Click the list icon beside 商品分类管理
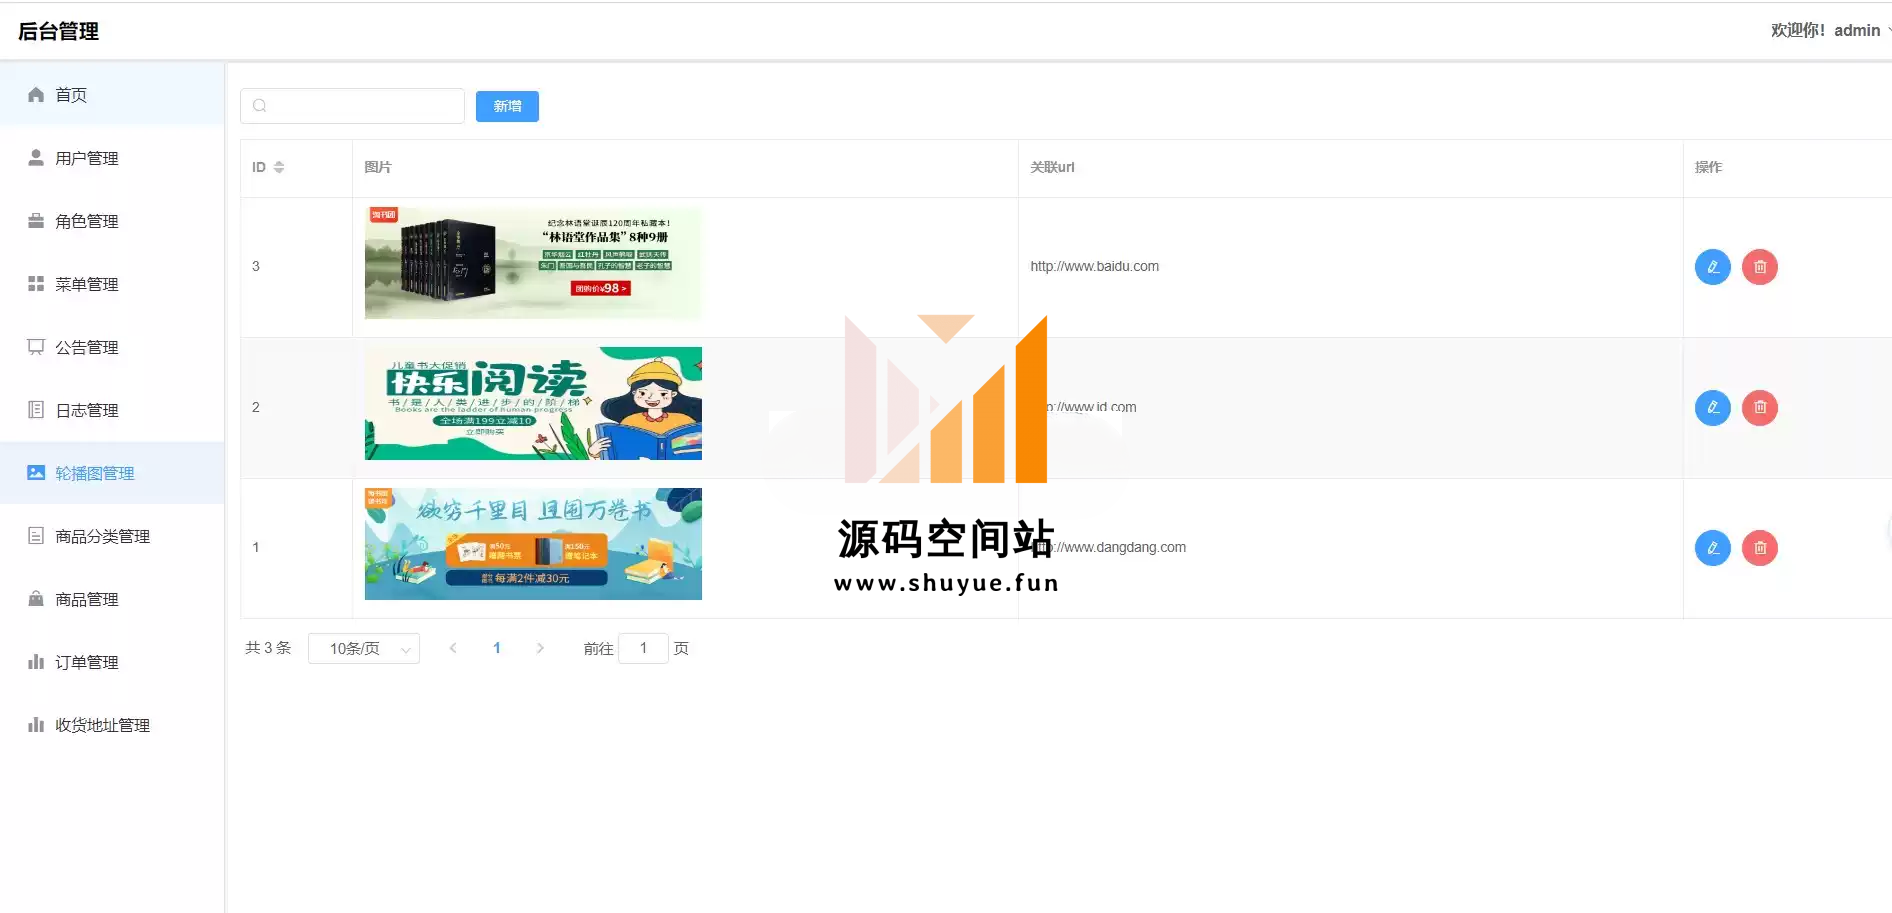The image size is (1892, 913). click(x=36, y=535)
